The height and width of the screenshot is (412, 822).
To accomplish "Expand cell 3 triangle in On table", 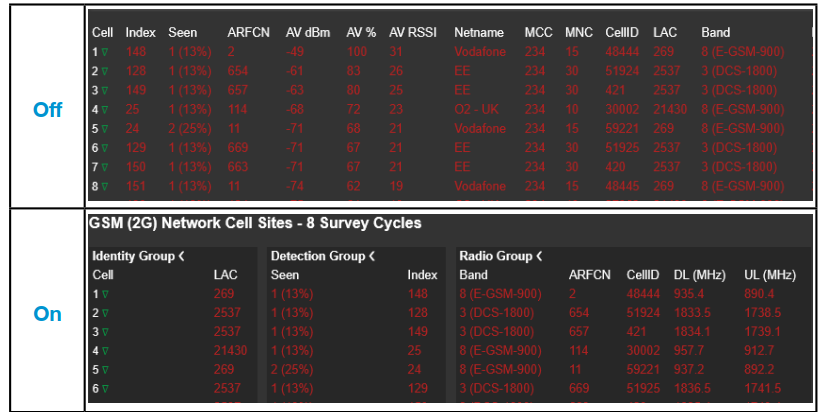I will click(105, 332).
